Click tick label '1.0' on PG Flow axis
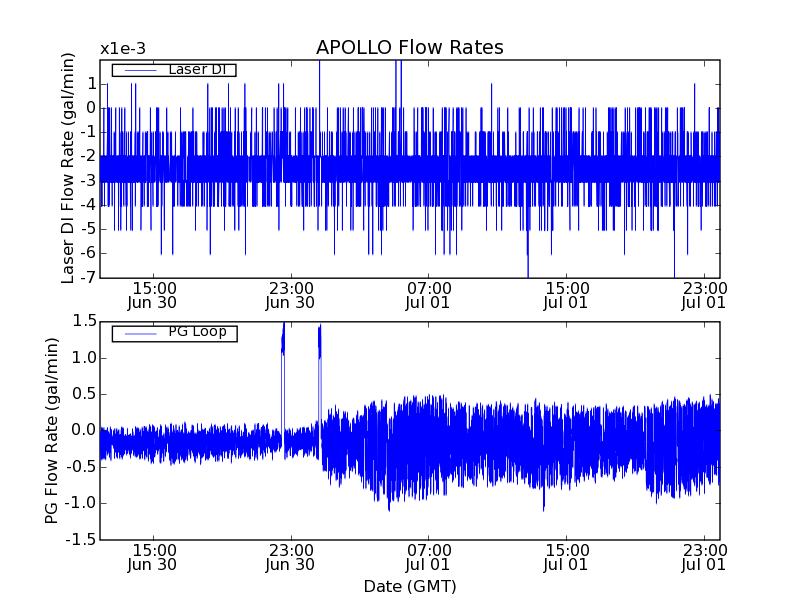Viewport: 800px width, 600px height. pyautogui.click(x=84, y=358)
